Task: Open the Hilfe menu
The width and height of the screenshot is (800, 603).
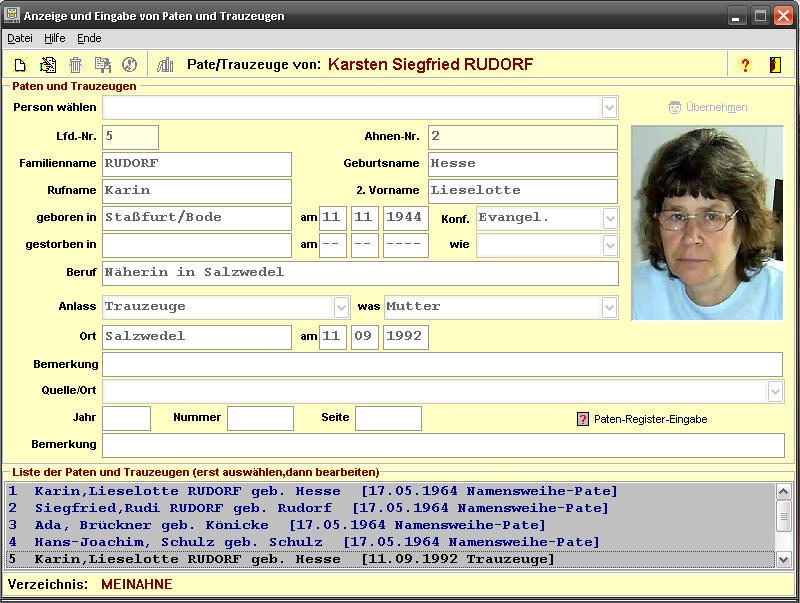Action: click(x=55, y=38)
